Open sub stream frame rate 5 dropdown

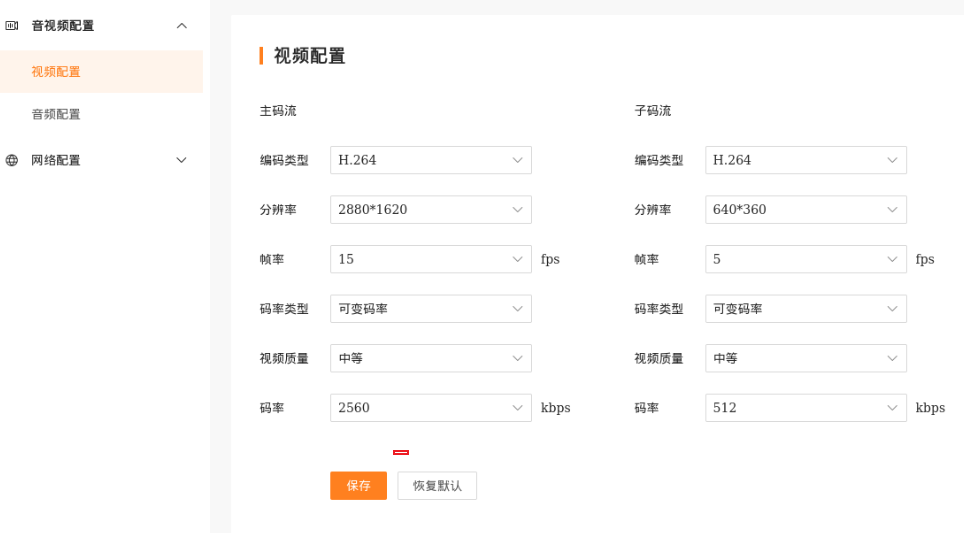pos(805,259)
